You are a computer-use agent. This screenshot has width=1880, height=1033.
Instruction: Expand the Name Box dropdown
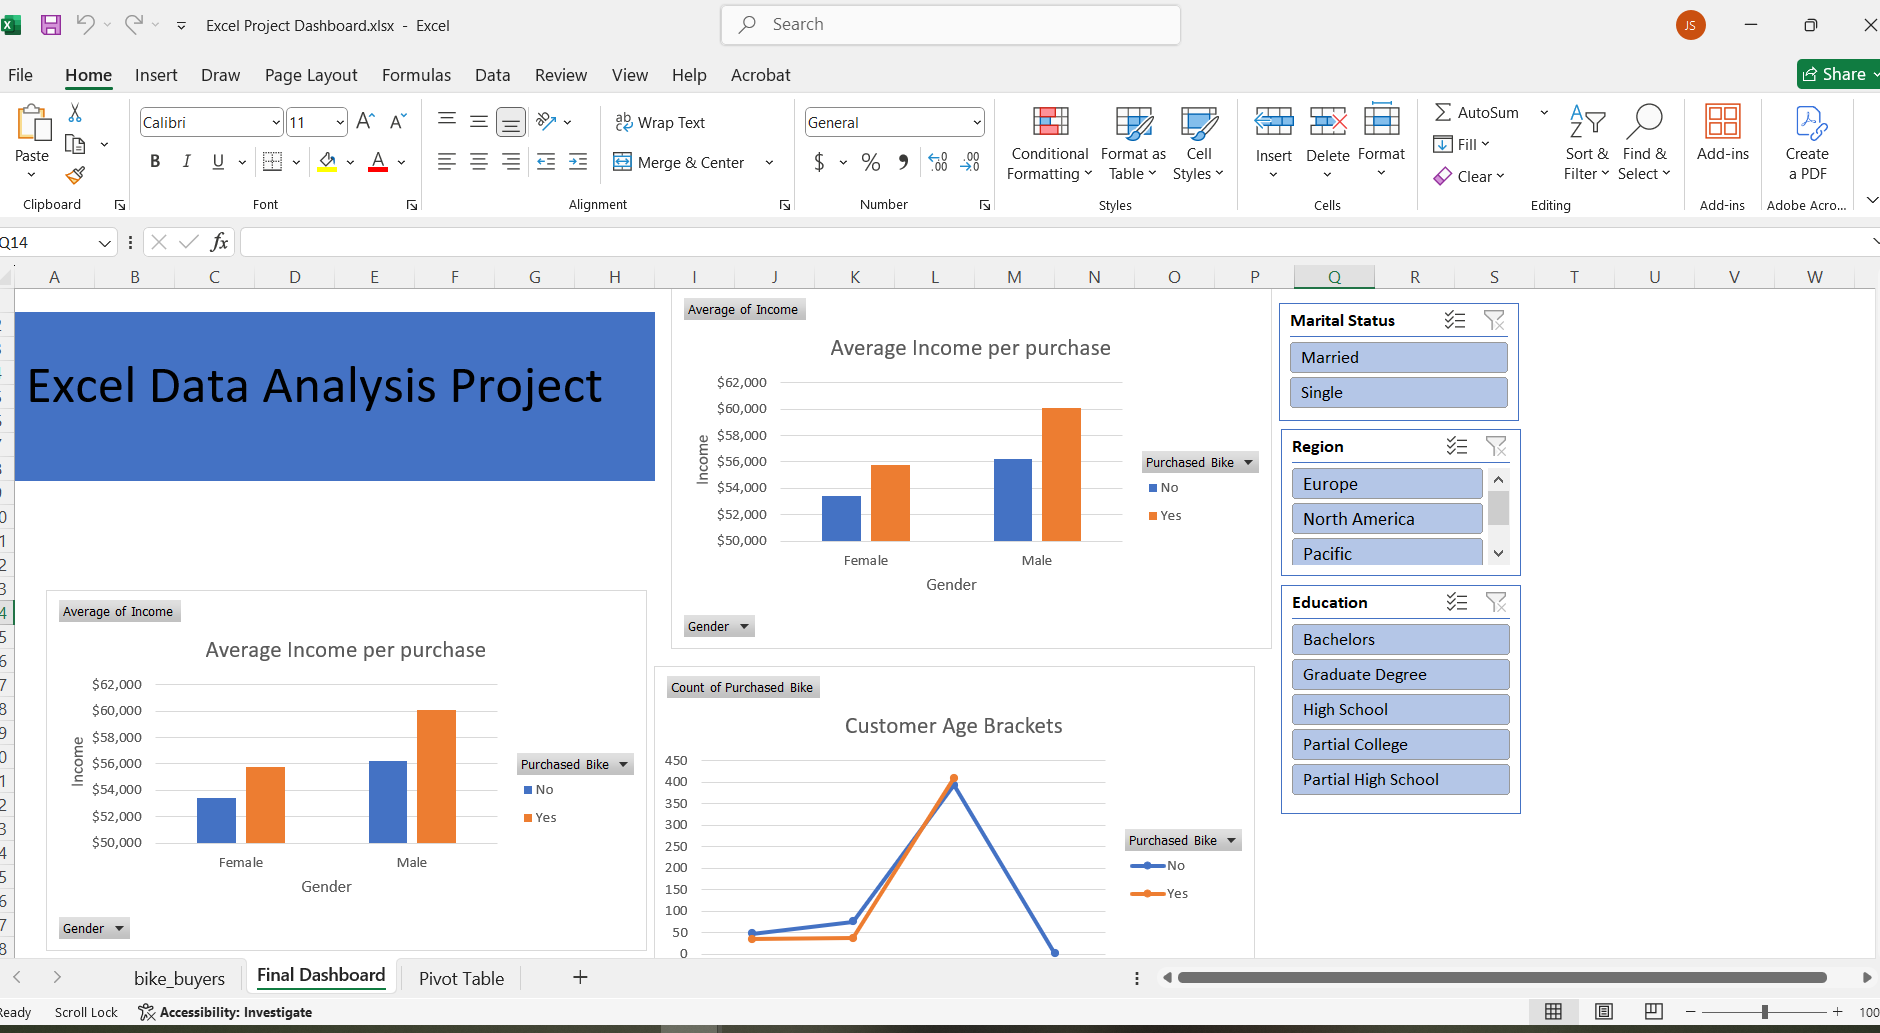105,242
